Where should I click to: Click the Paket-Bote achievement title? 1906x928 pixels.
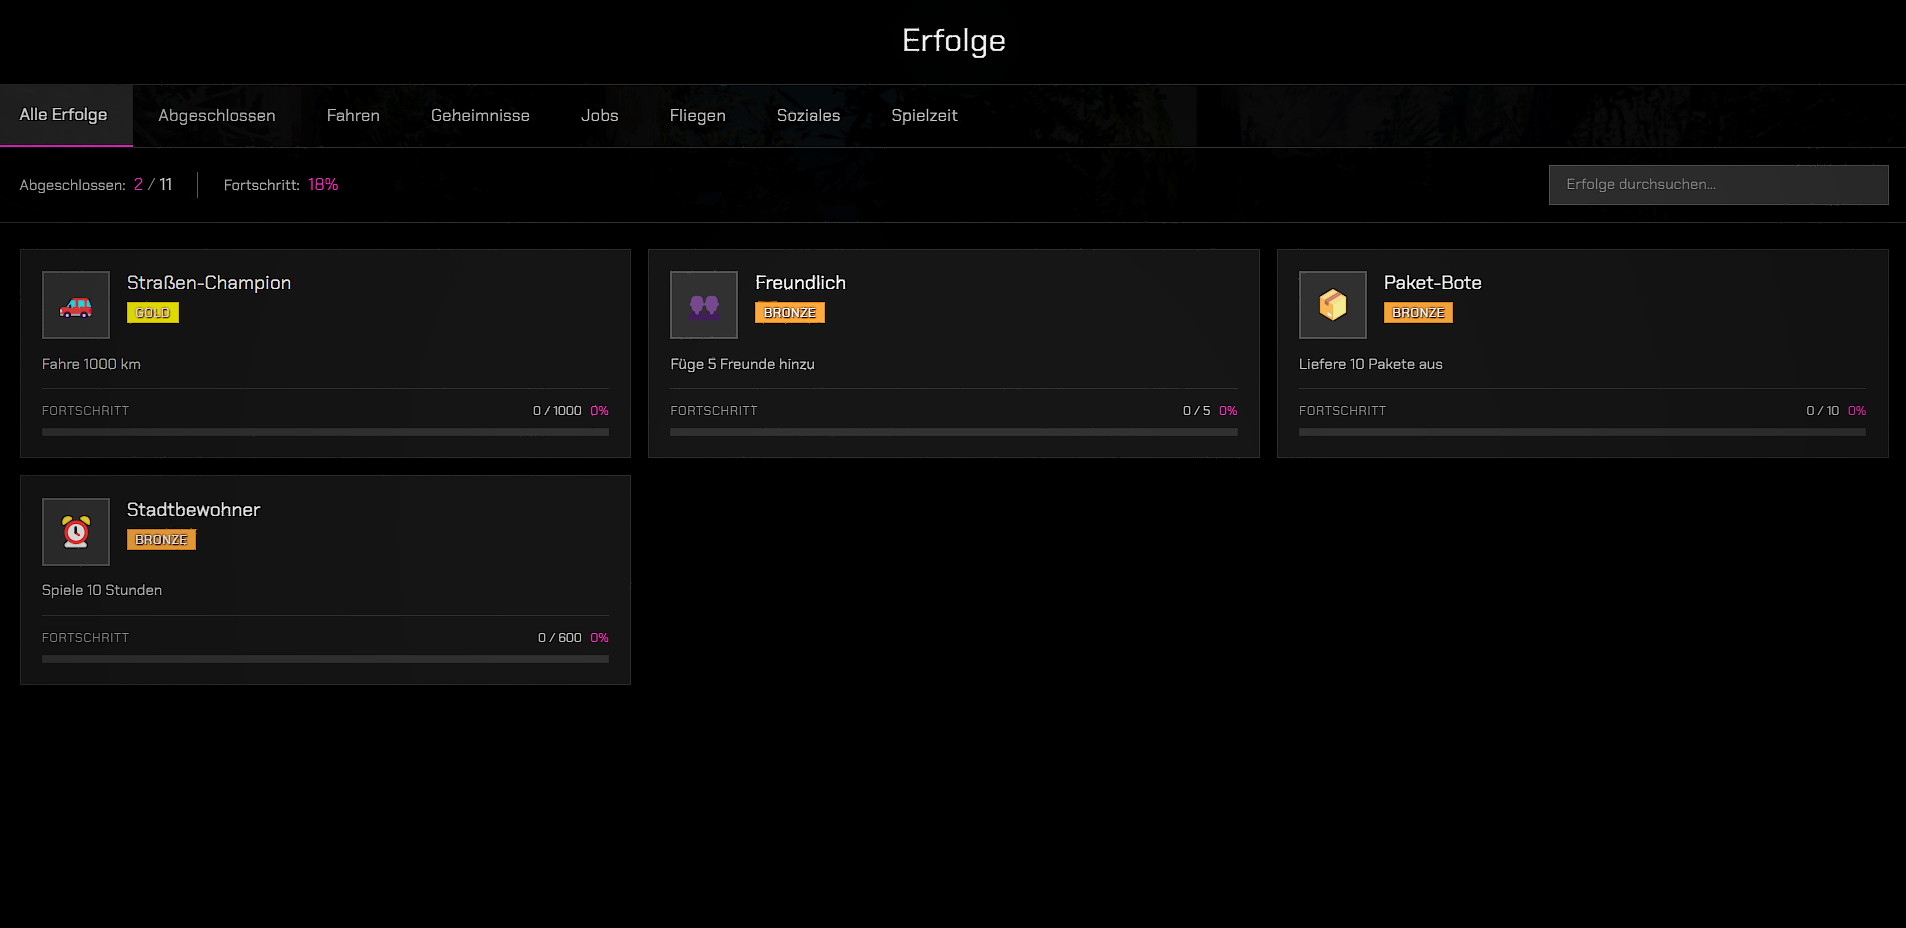pos(1432,283)
